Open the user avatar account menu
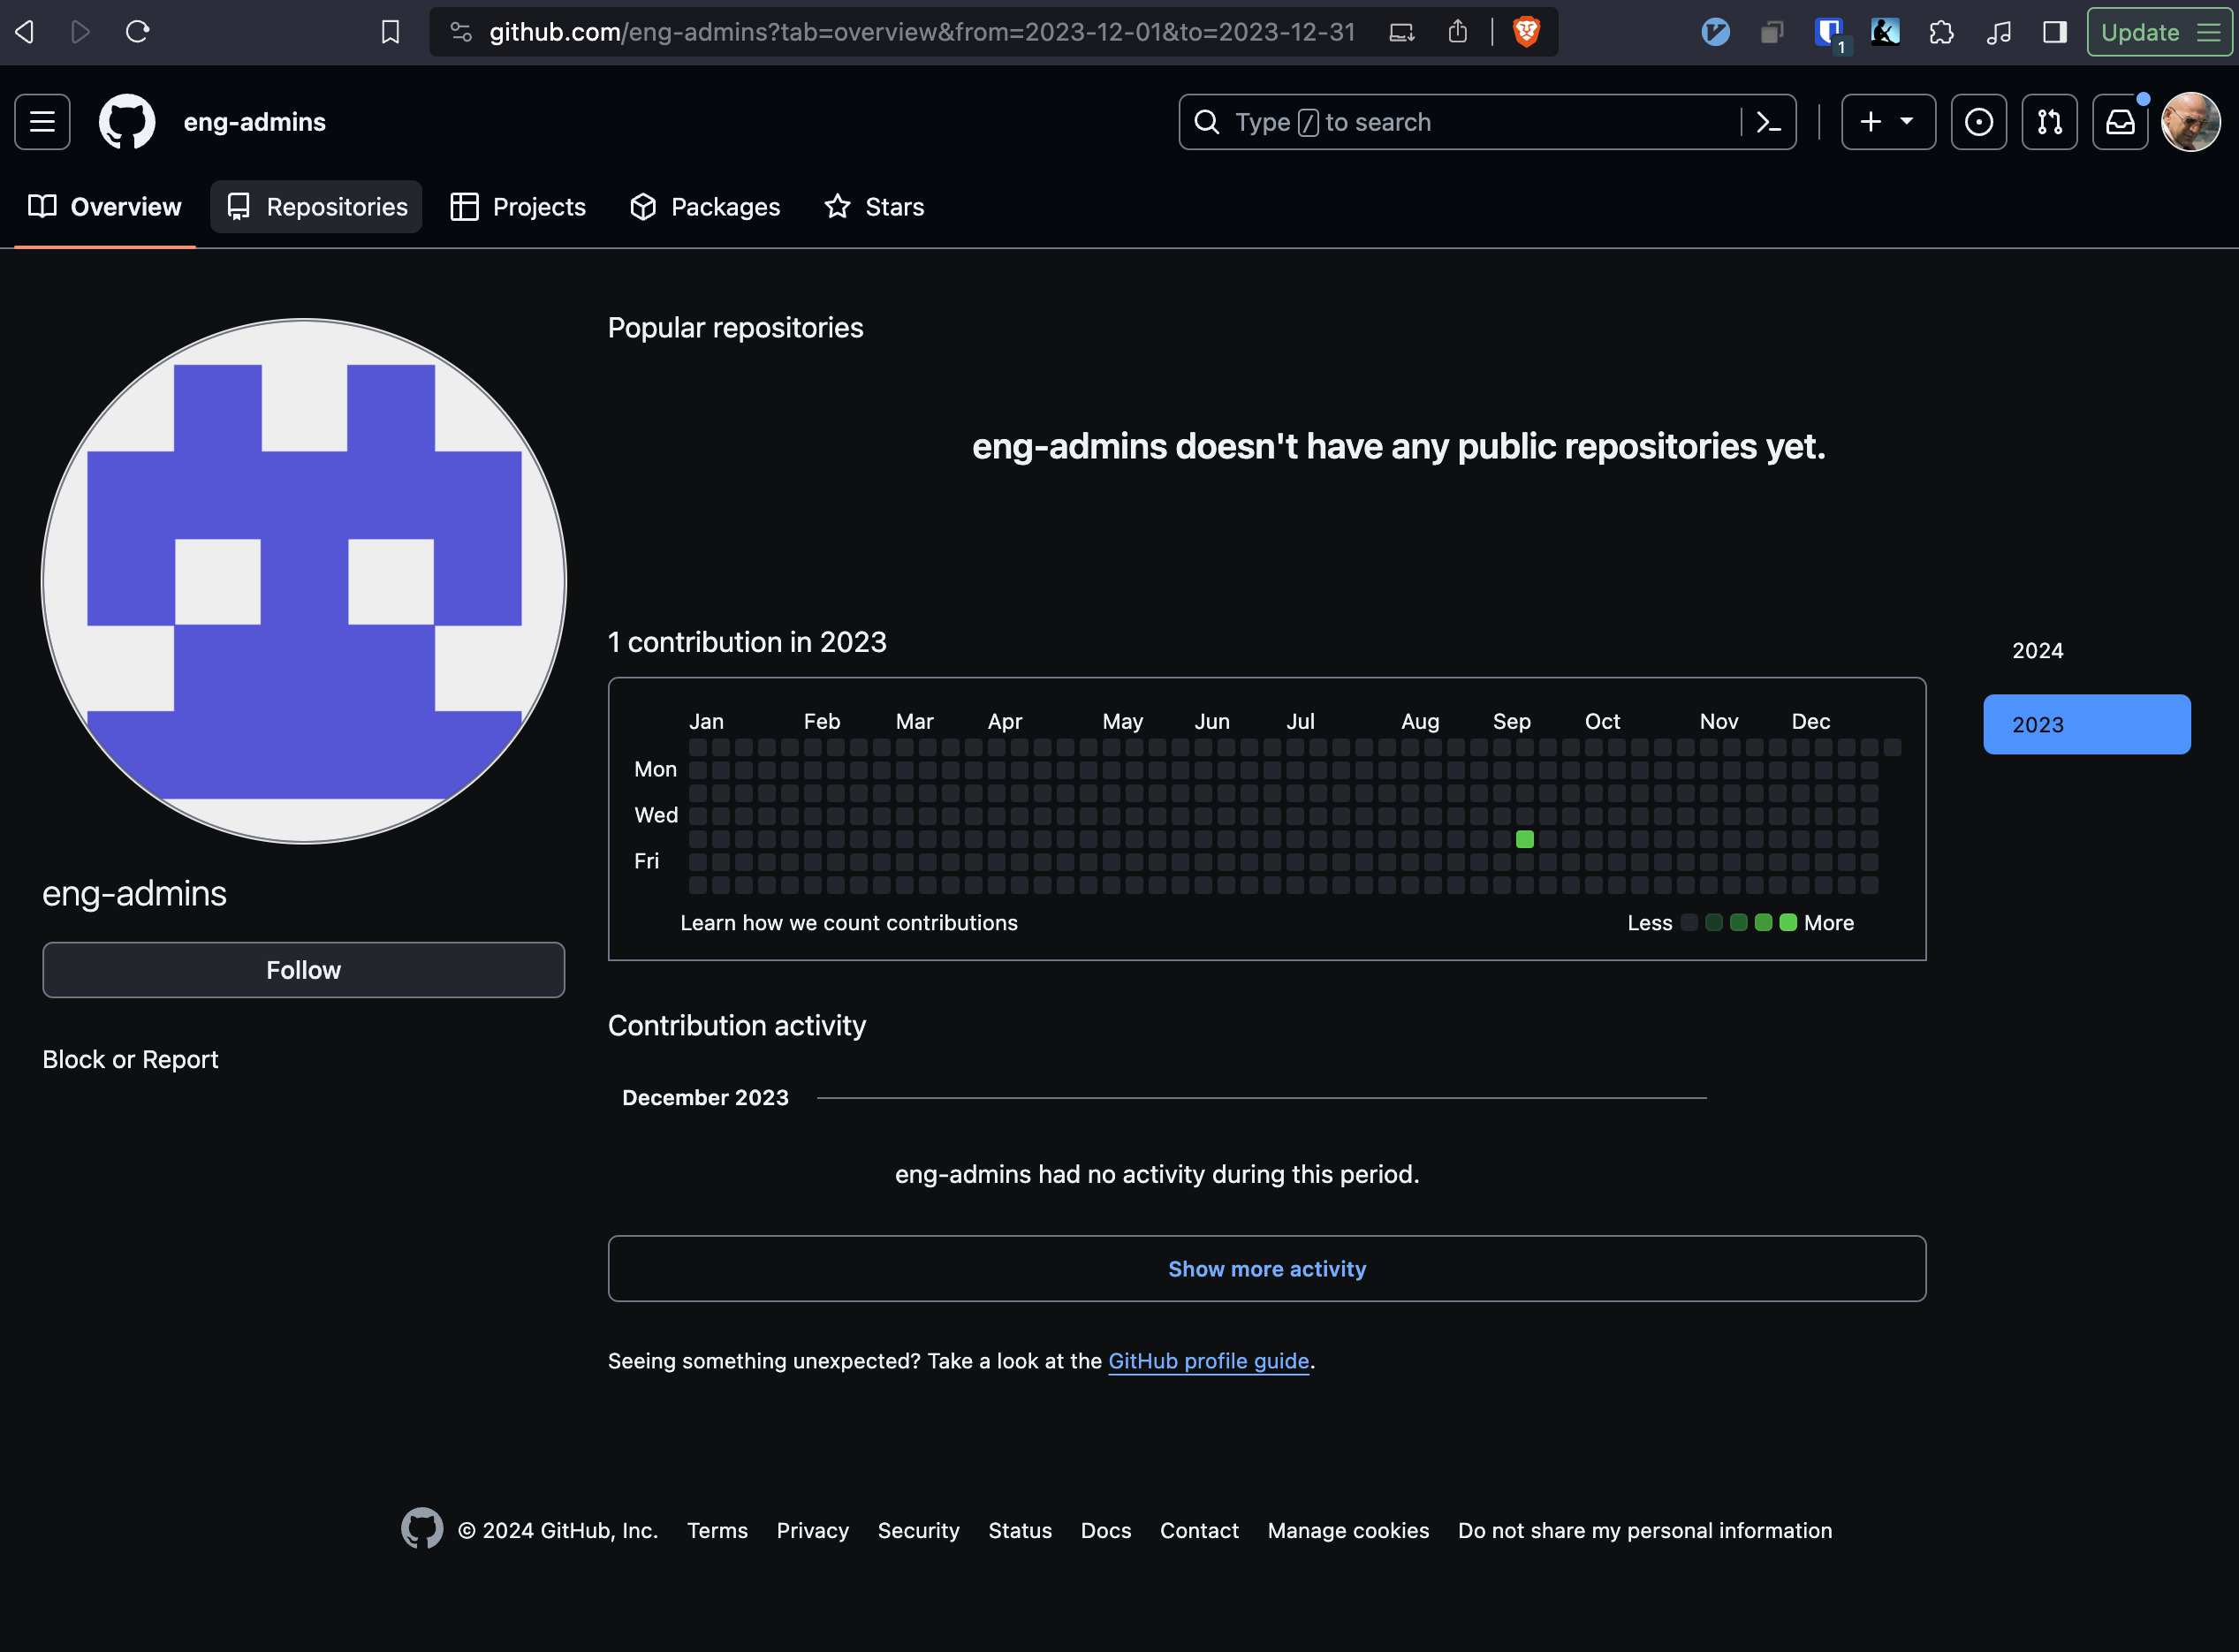The image size is (2239, 1652). point(2190,122)
